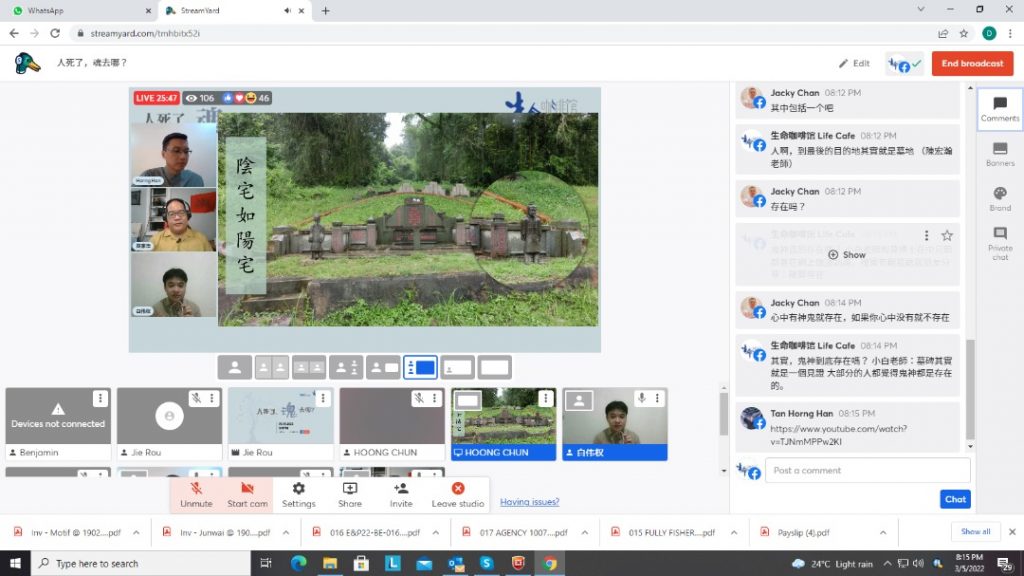
Task: Open the Private chat panel
Action: (999, 241)
